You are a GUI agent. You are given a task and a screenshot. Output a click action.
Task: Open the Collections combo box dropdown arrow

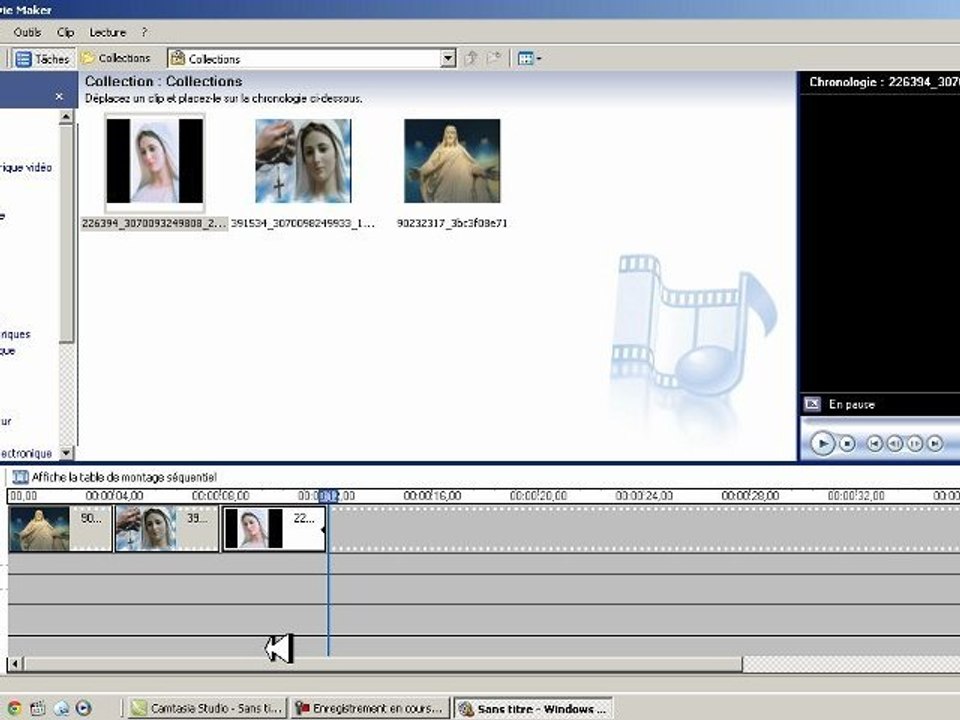tap(448, 59)
